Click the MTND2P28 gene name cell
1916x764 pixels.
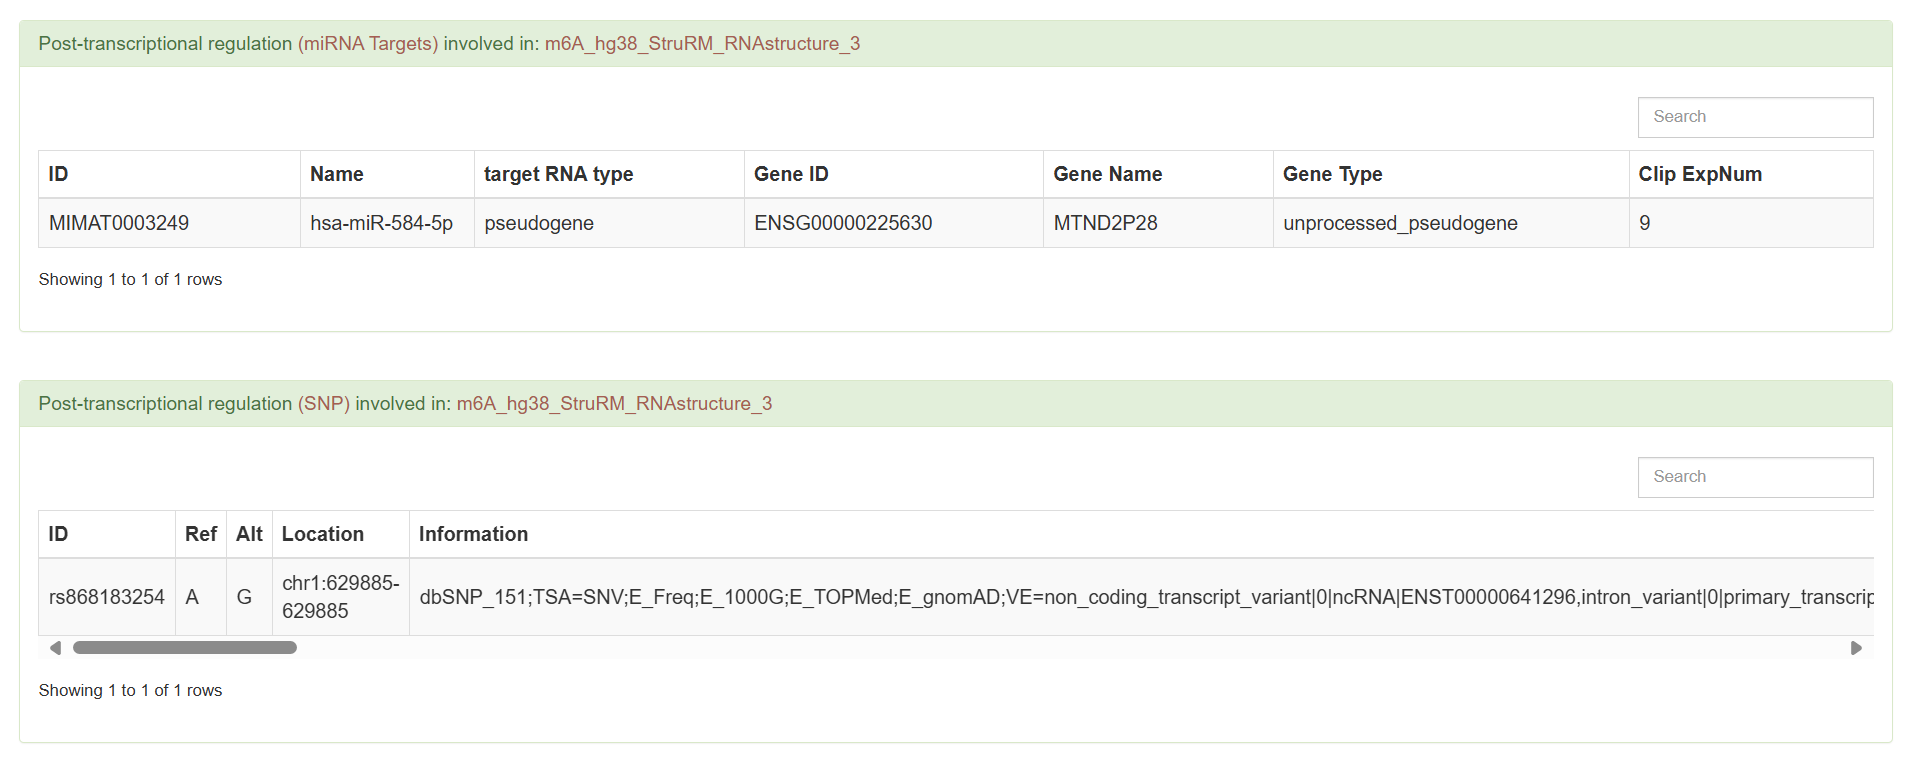1105,223
